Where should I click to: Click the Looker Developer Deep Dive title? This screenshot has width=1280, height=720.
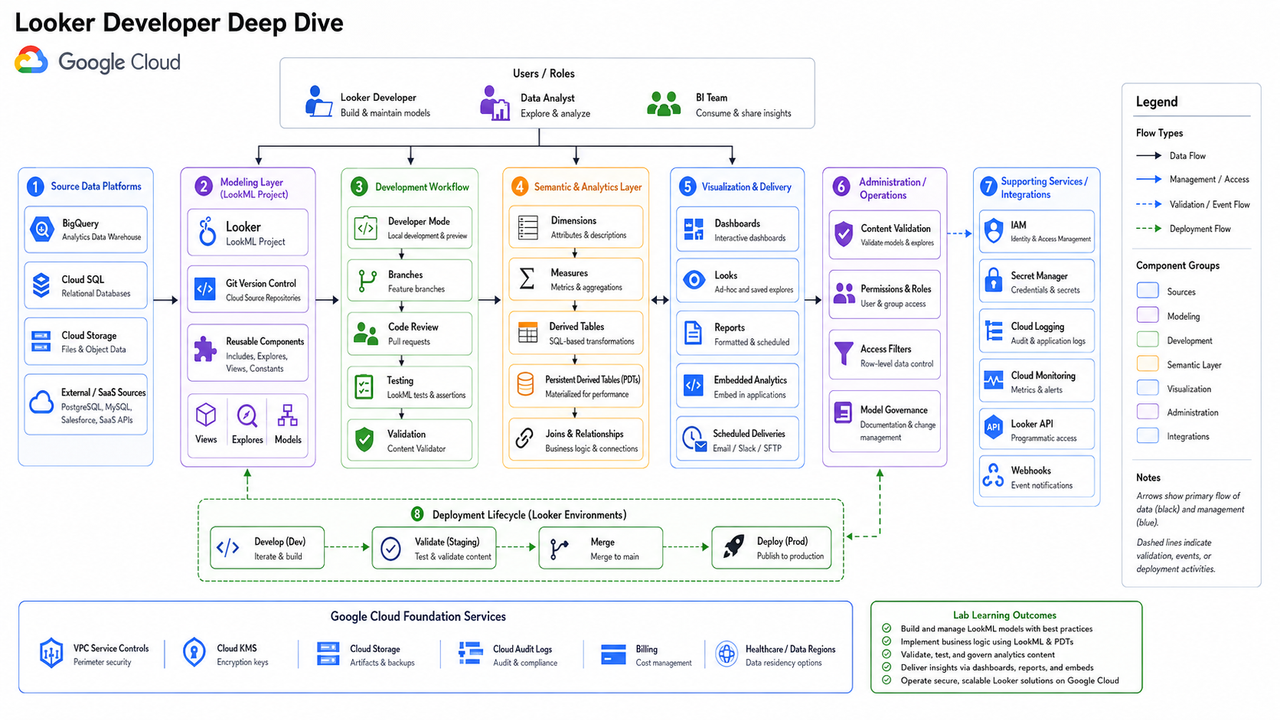[x=179, y=23]
